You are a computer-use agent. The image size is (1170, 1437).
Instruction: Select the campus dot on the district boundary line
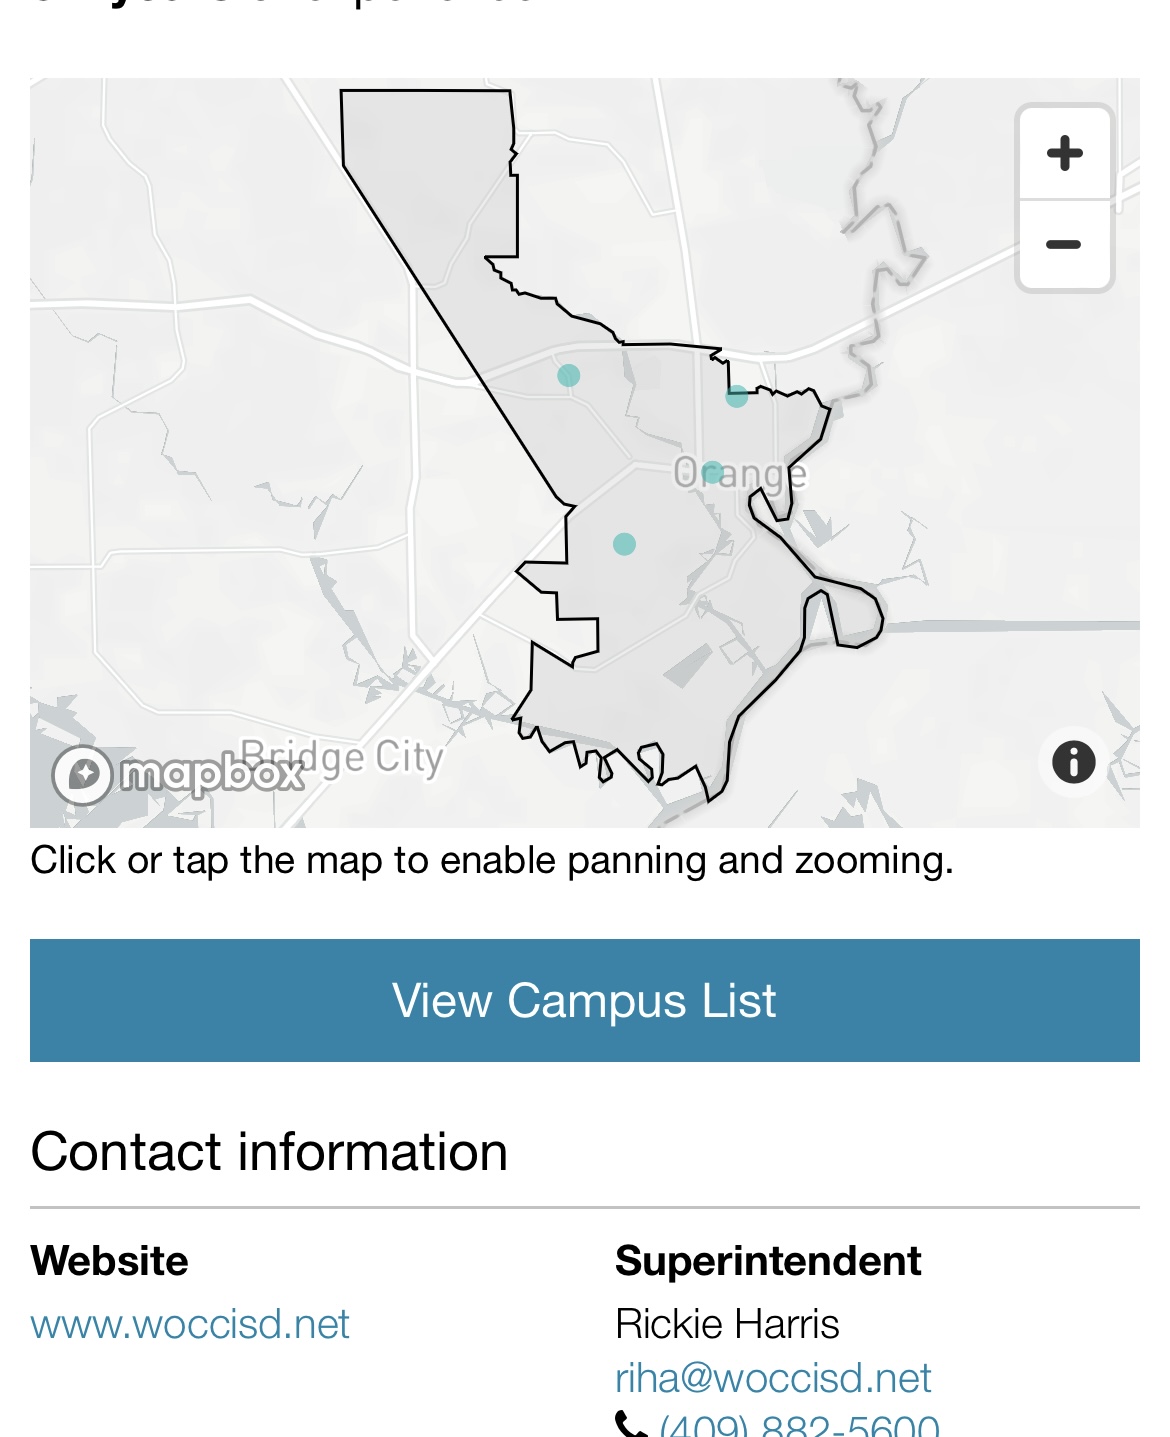pyautogui.click(x=737, y=396)
